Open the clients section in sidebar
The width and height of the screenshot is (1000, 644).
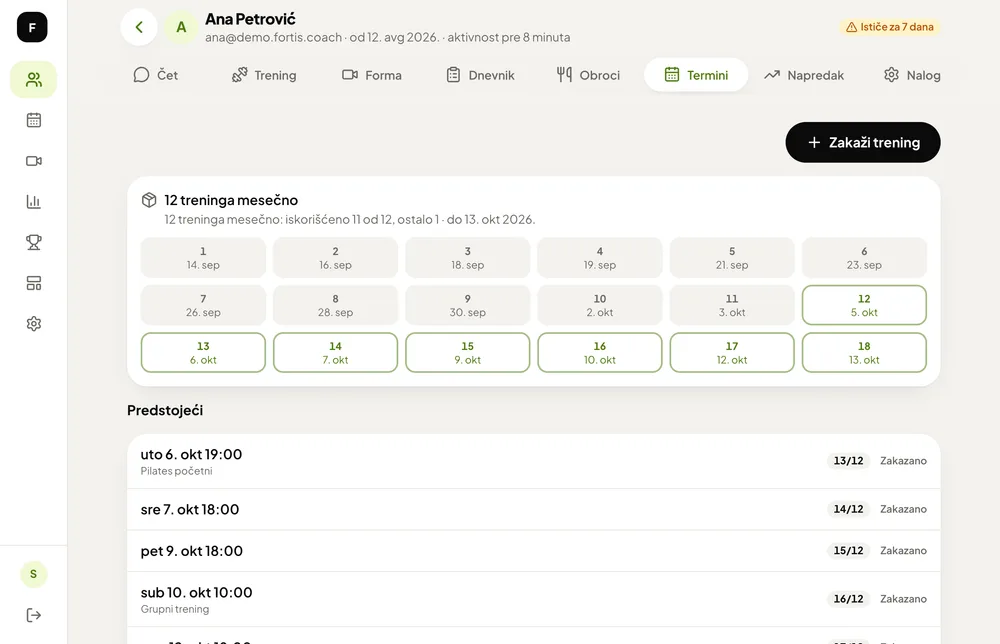coord(34,80)
